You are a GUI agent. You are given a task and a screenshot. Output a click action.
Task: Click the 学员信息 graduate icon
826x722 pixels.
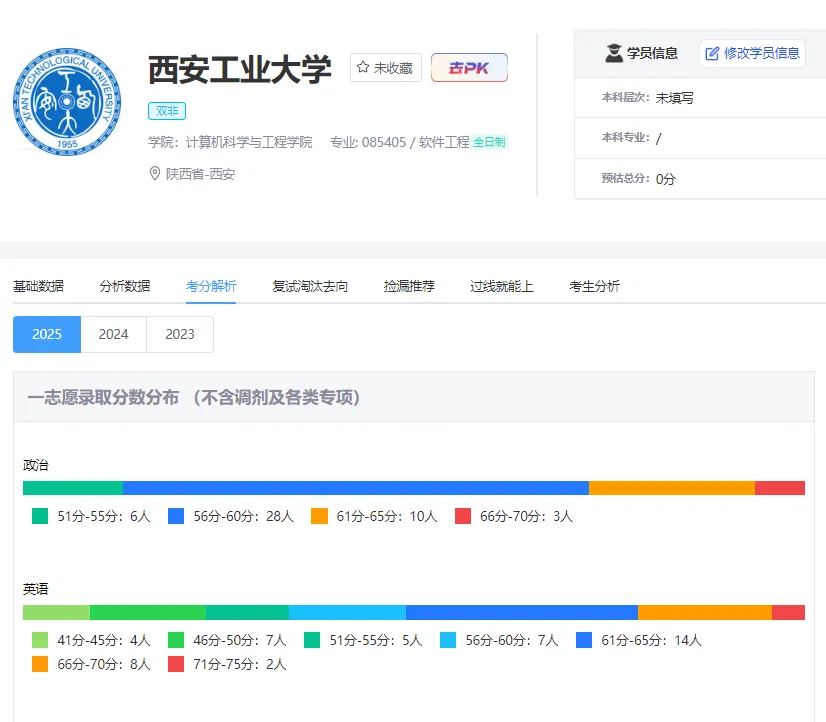pos(614,53)
